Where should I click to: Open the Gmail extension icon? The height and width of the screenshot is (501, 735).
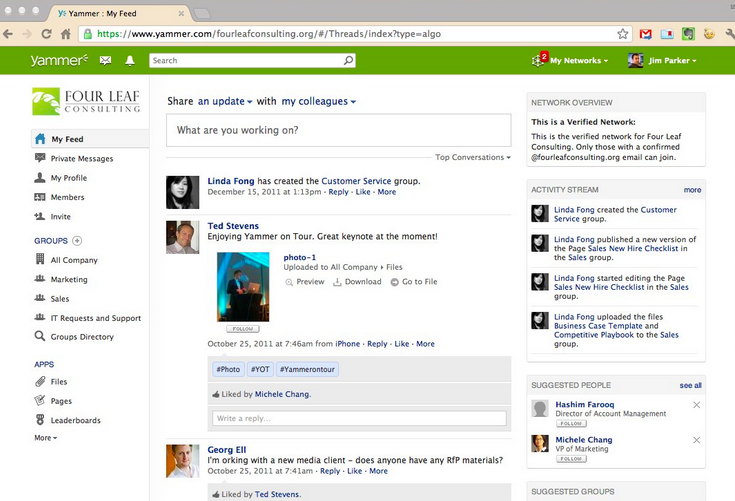tap(645, 34)
